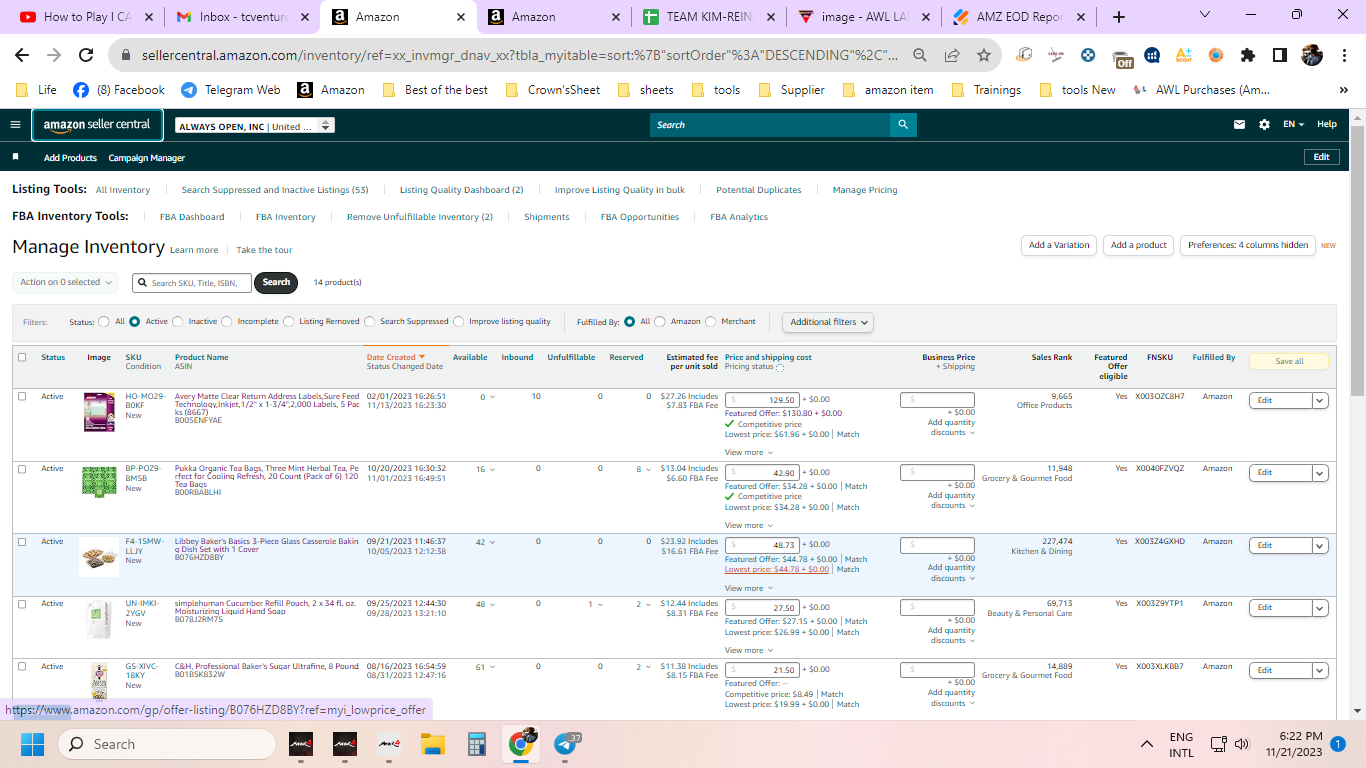Open the Chrome profile avatar
The image size is (1366, 768).
(x=1312, y=55)
